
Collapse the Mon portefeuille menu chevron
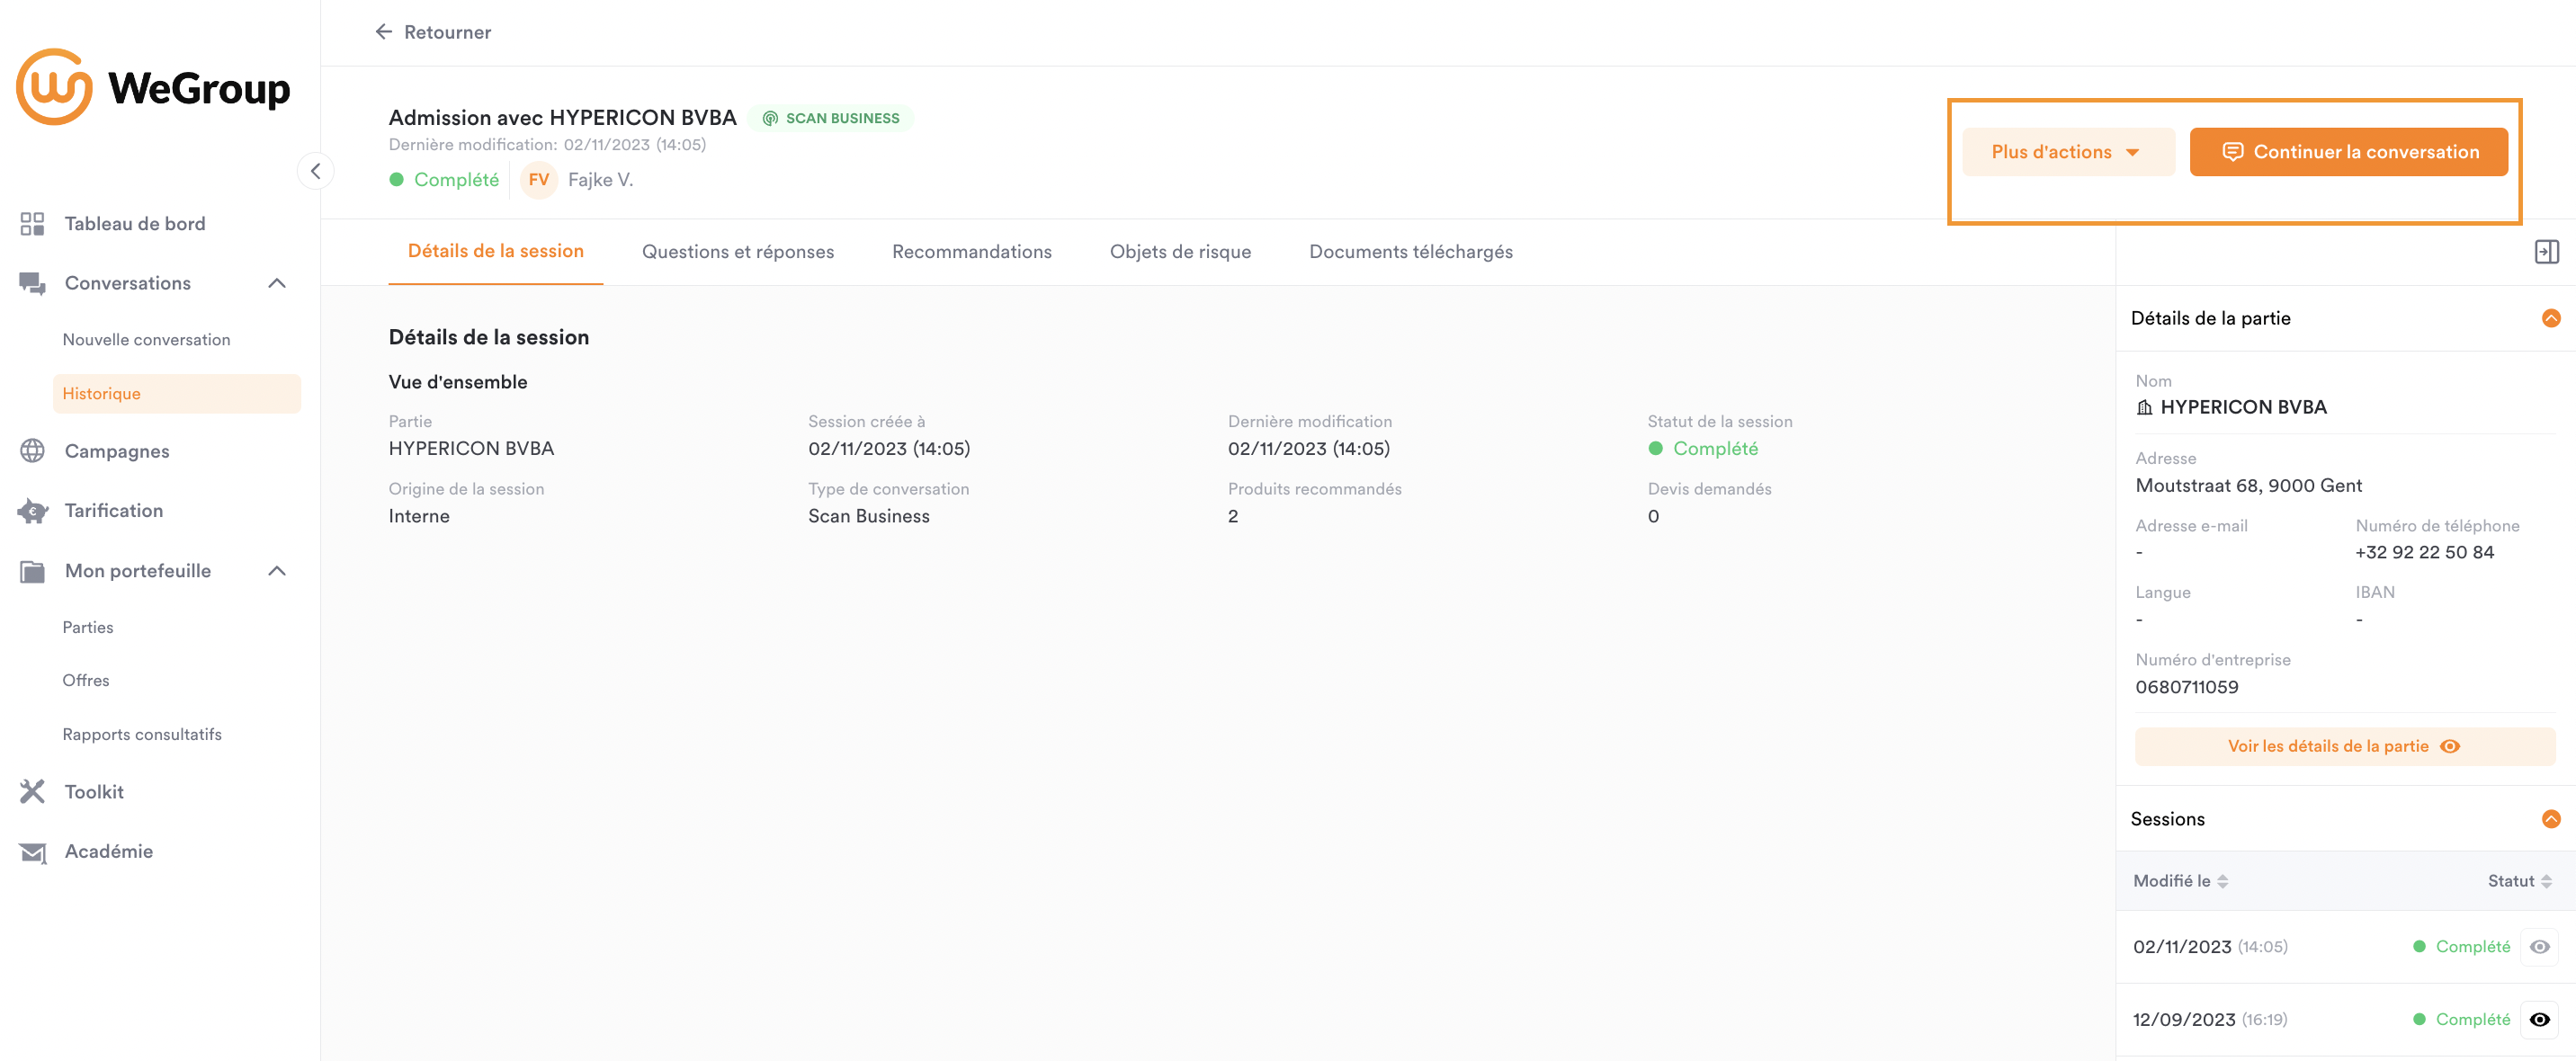coord(277,571)
